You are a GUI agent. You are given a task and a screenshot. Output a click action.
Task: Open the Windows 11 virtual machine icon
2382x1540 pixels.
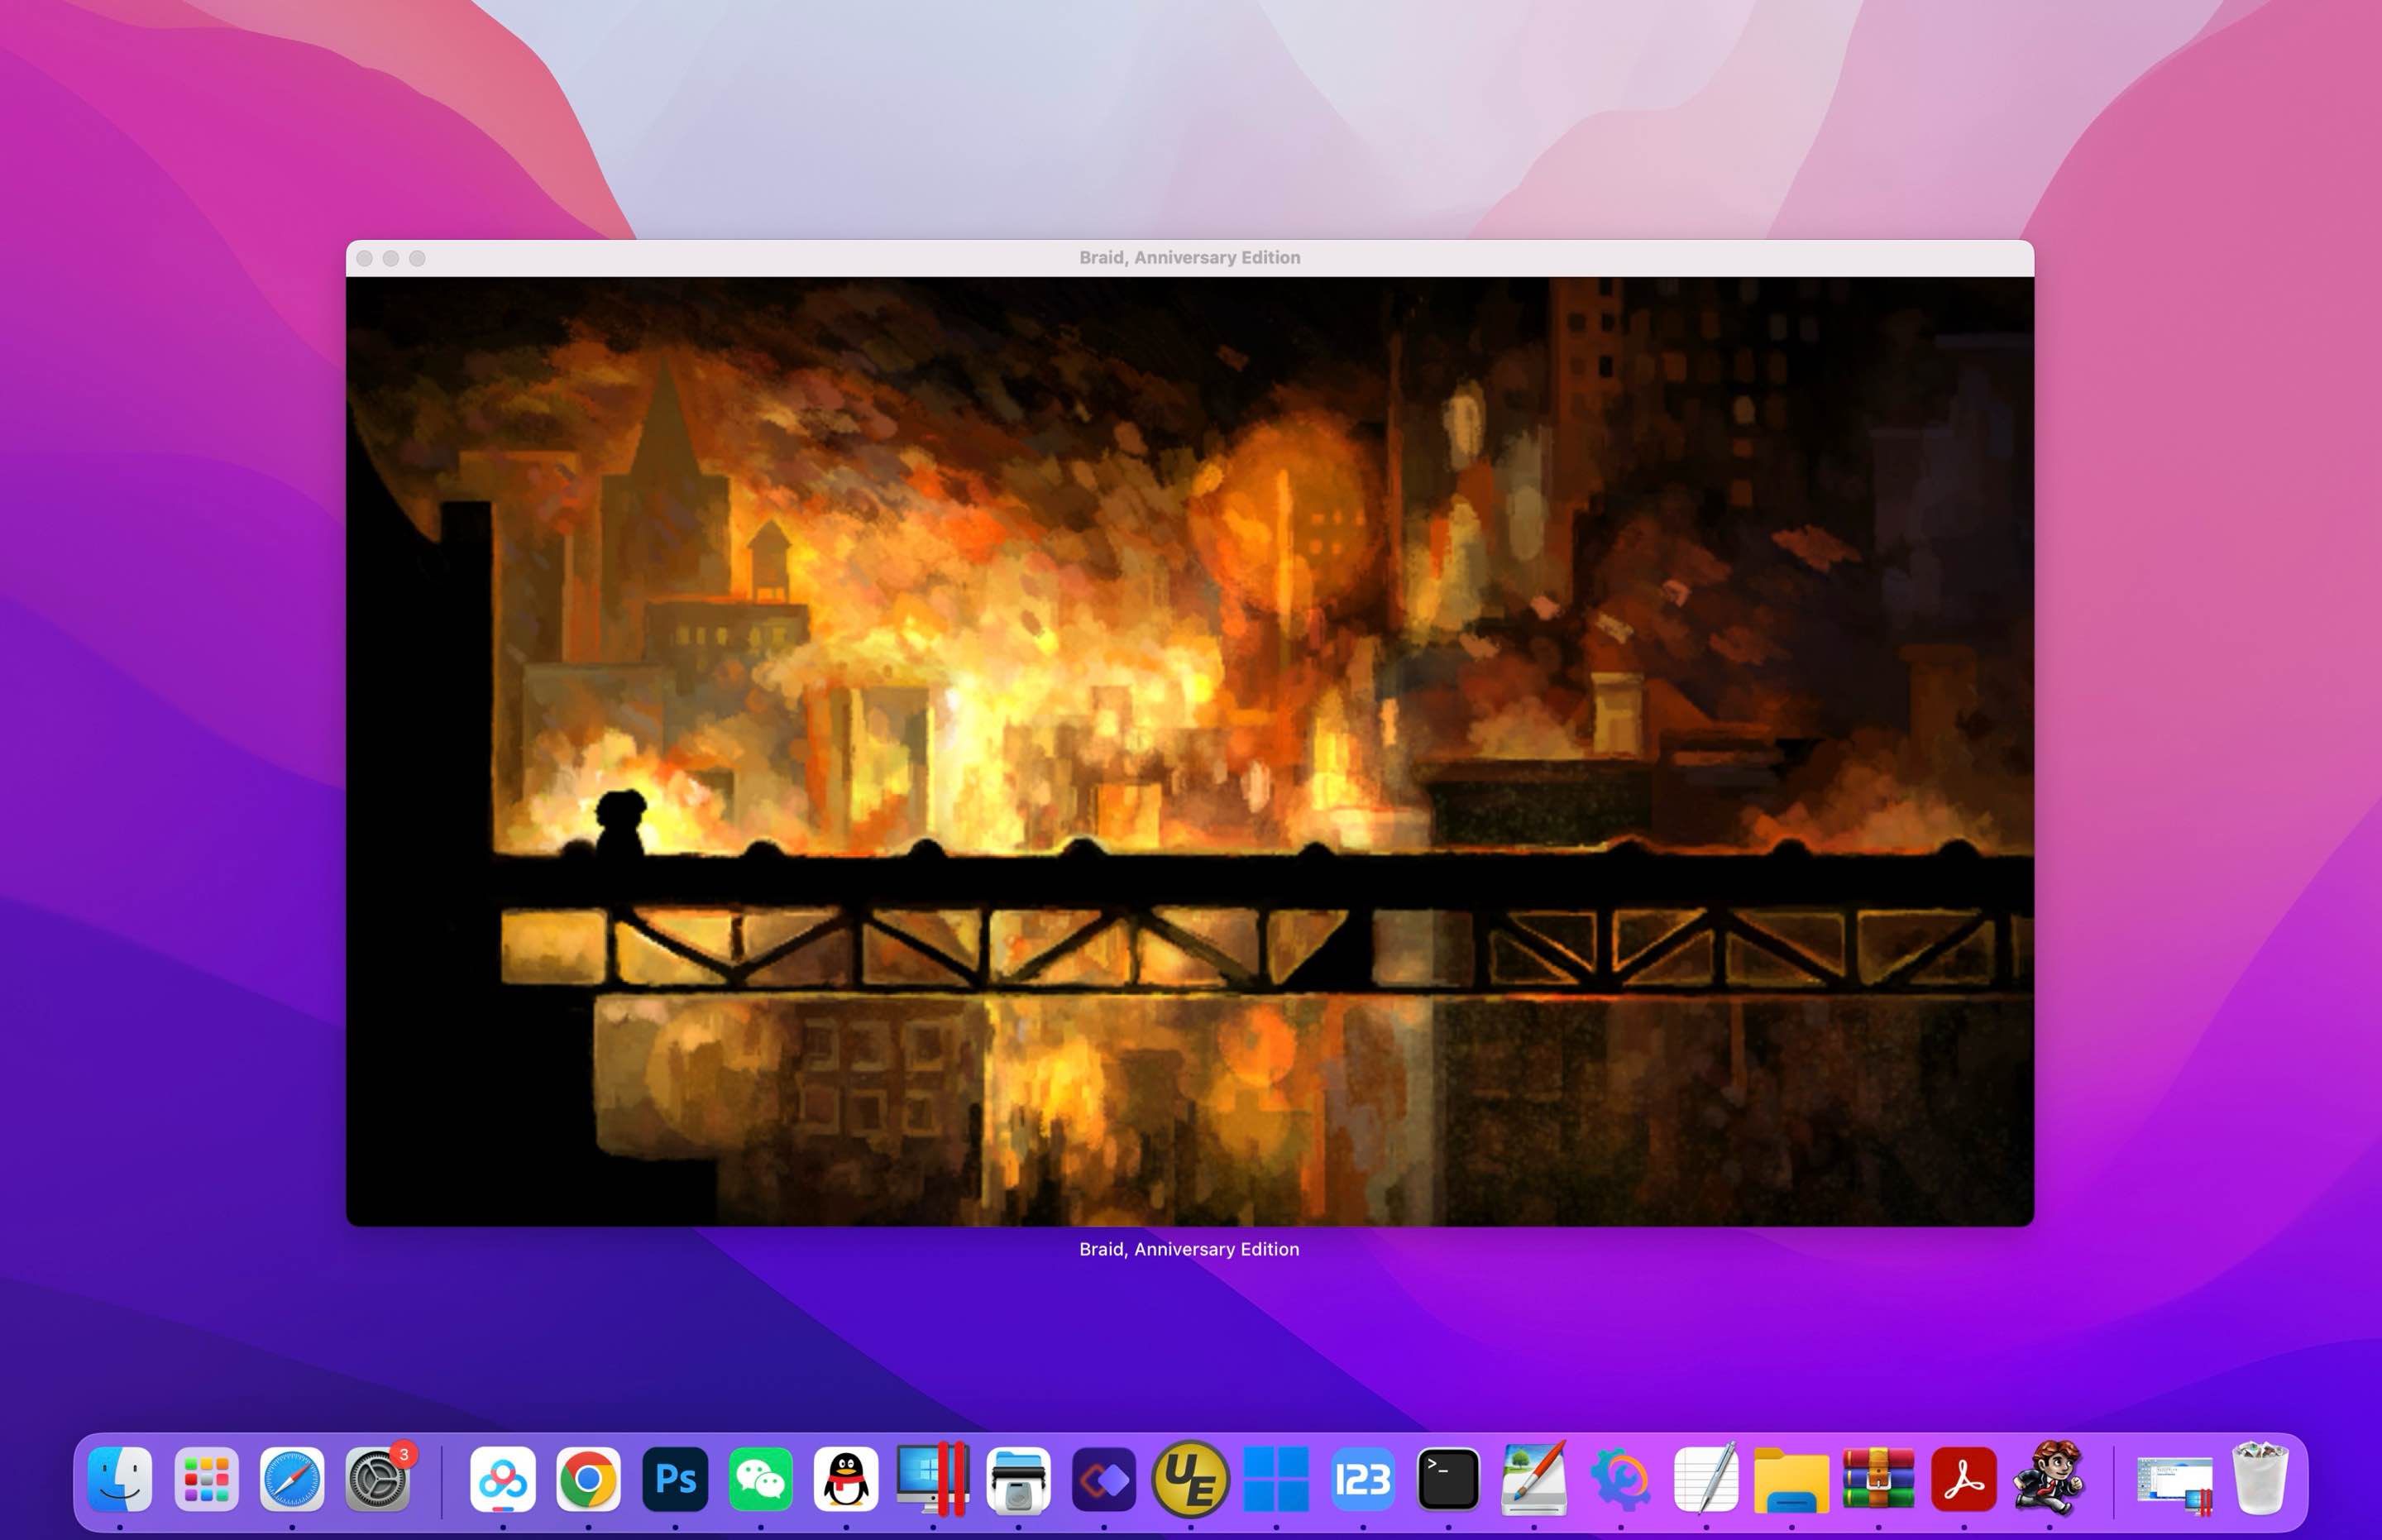click(1276, 1478)
